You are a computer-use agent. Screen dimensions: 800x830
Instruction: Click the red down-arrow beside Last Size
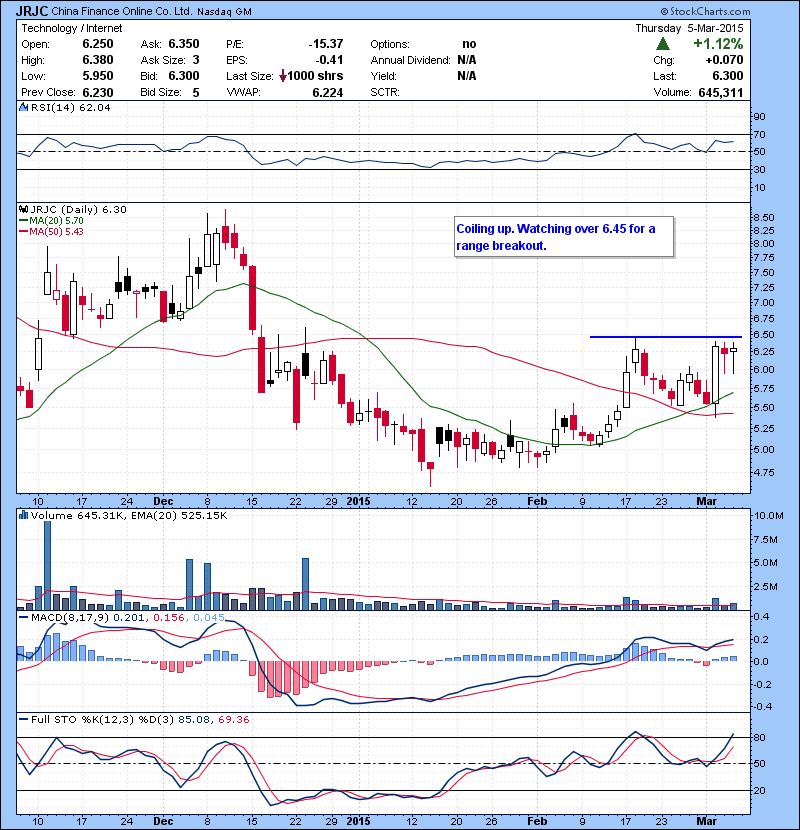(x=283, y=76)
